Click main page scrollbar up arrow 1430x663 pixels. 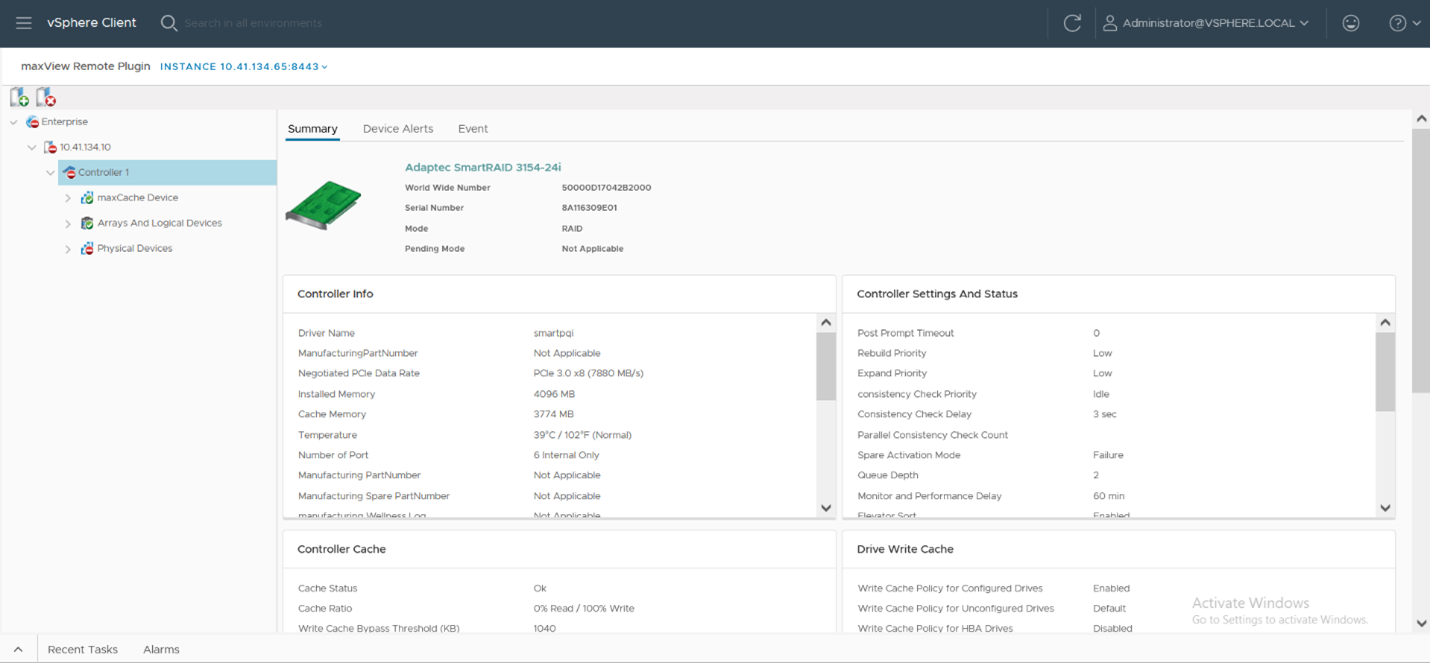coord(1421,119)
